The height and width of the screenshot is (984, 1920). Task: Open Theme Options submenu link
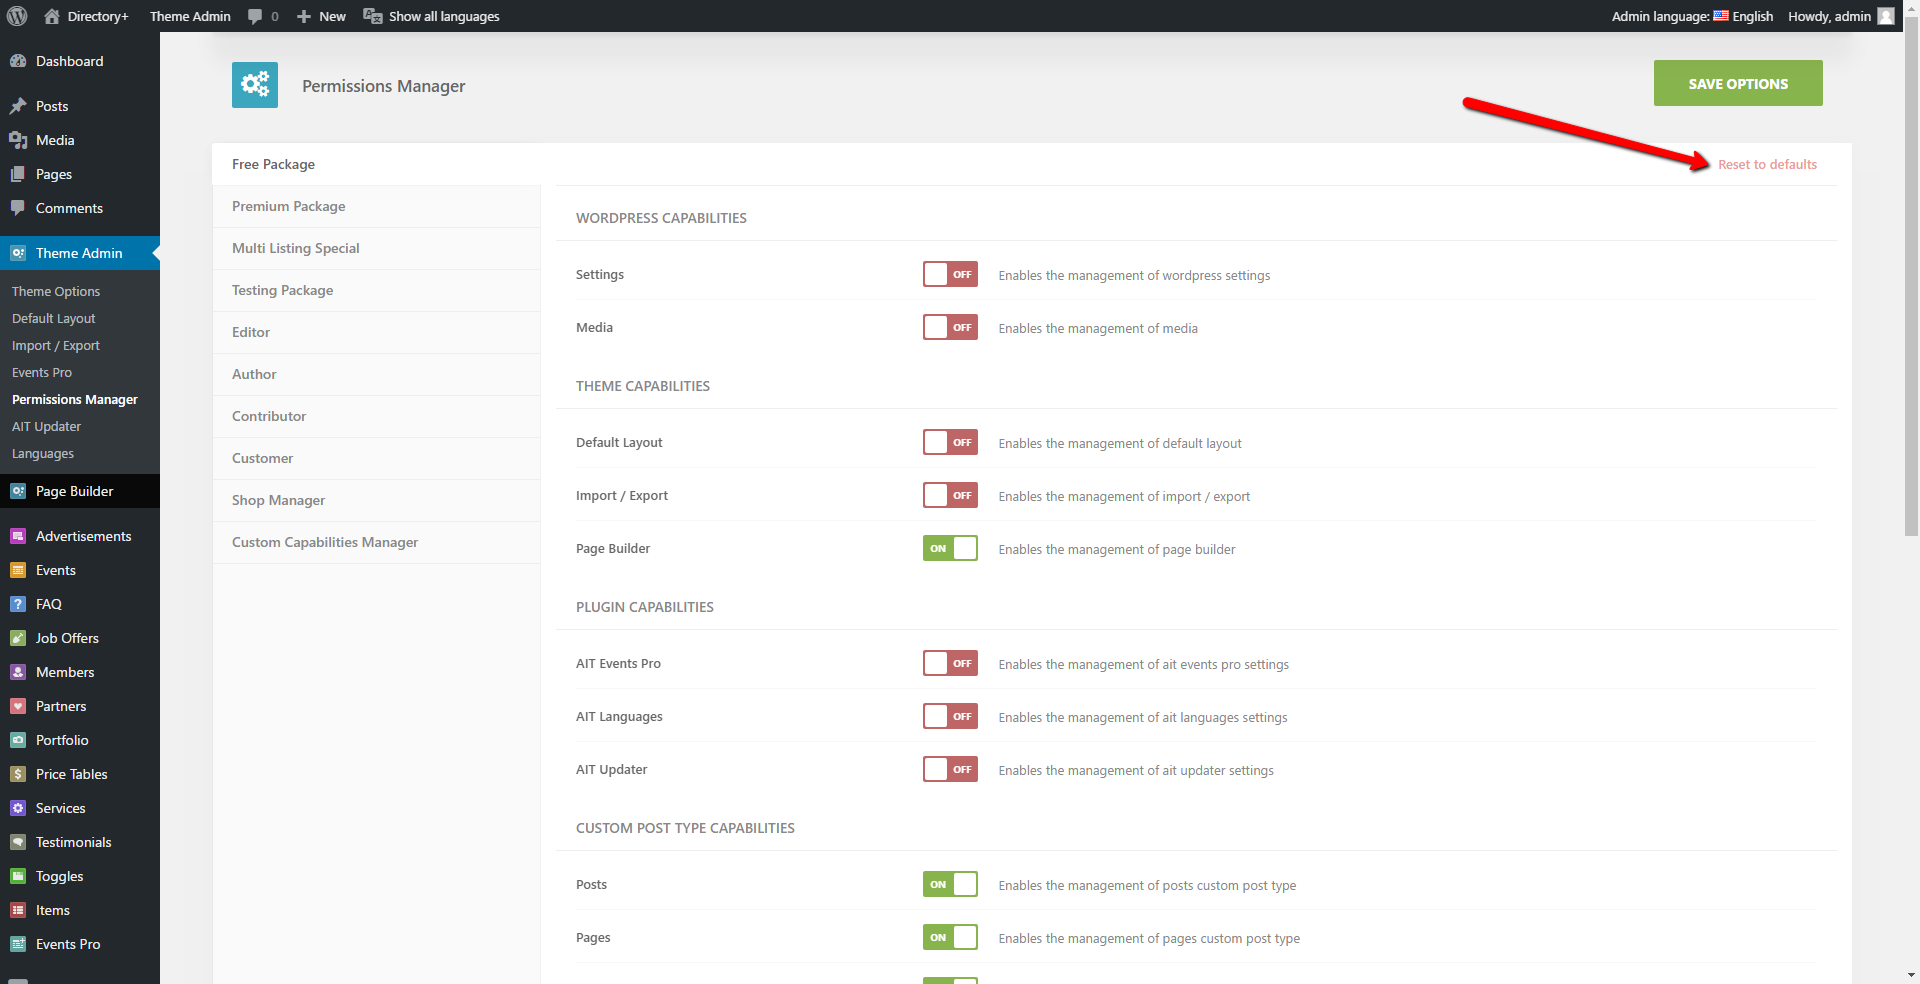[x=56, y=291]
